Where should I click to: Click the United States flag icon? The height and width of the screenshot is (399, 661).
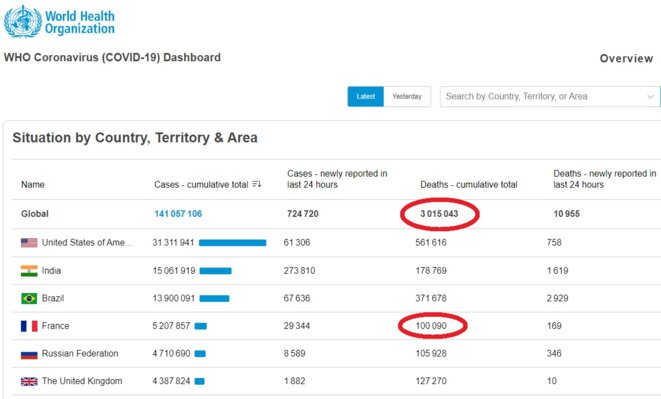(29, 243)
